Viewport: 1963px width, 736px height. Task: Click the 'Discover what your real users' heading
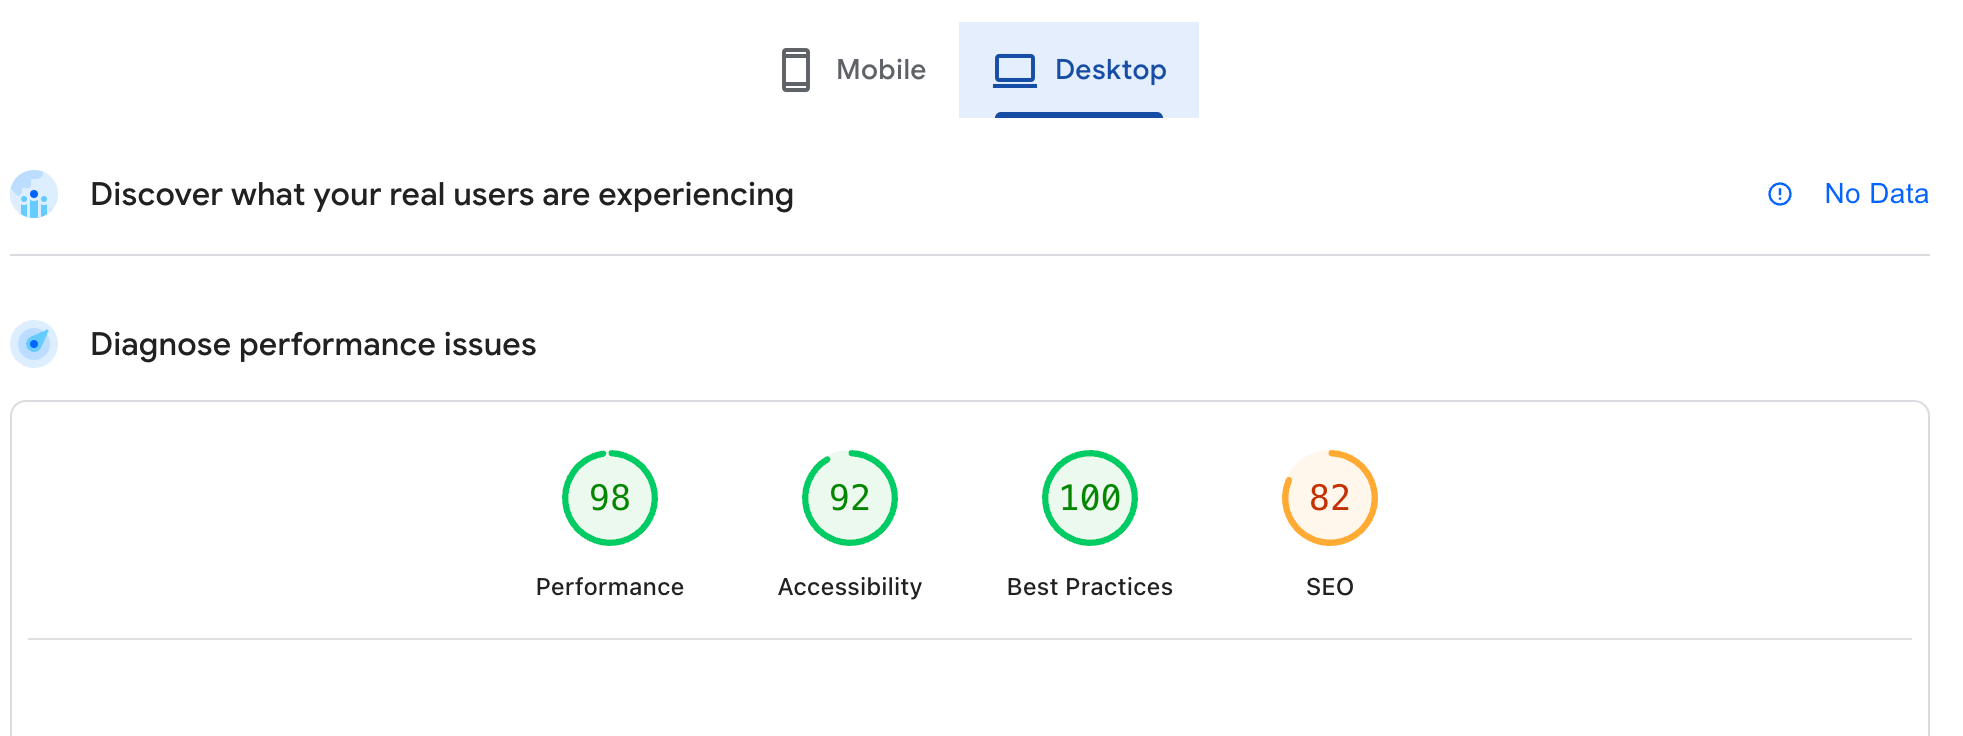[x=441, y=194]
